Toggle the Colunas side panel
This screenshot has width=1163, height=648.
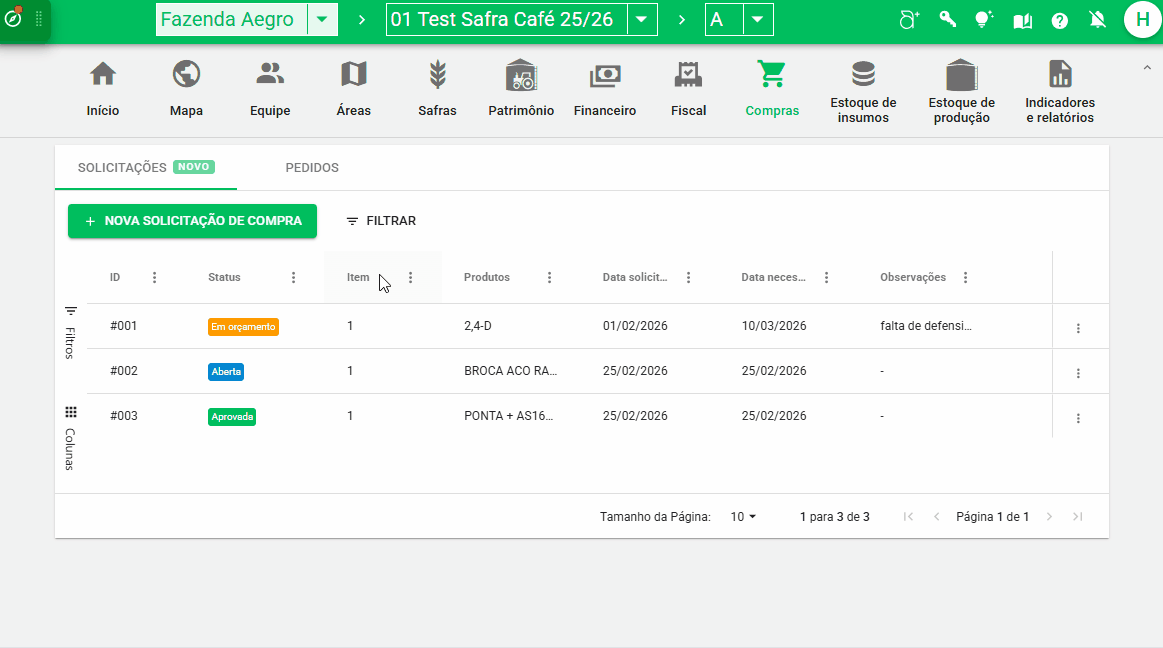pos(70,437)
